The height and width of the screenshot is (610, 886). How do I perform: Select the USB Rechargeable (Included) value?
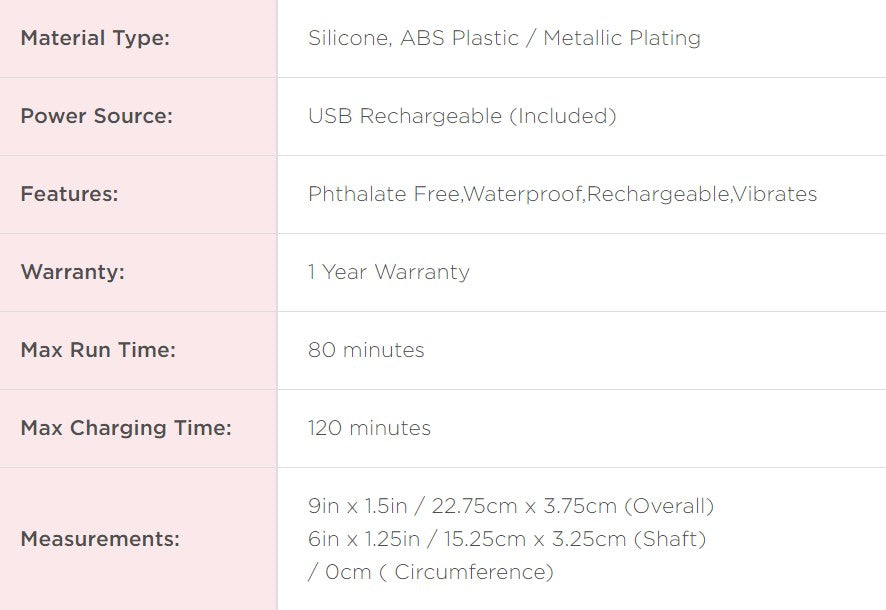click(x=462, y=116)
